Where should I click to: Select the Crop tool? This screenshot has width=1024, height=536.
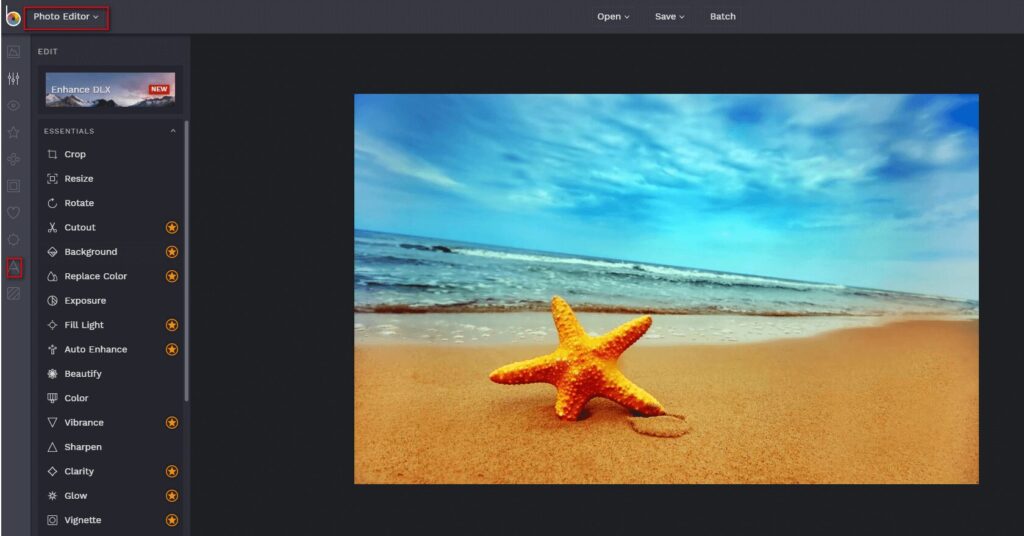tap(75, 155)
